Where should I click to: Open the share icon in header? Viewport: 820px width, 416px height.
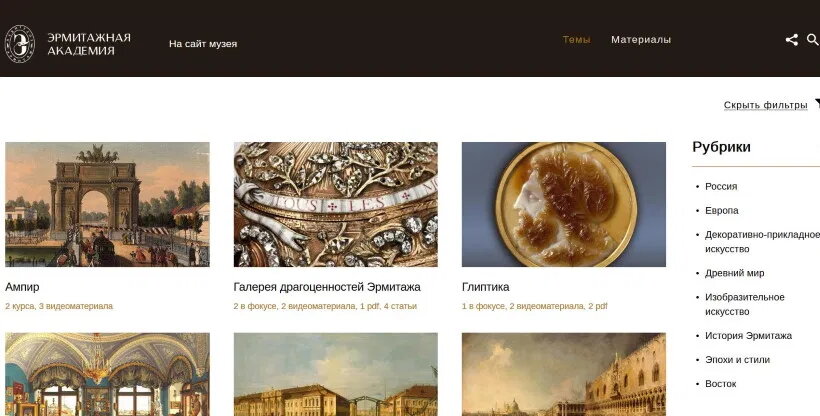791,40
